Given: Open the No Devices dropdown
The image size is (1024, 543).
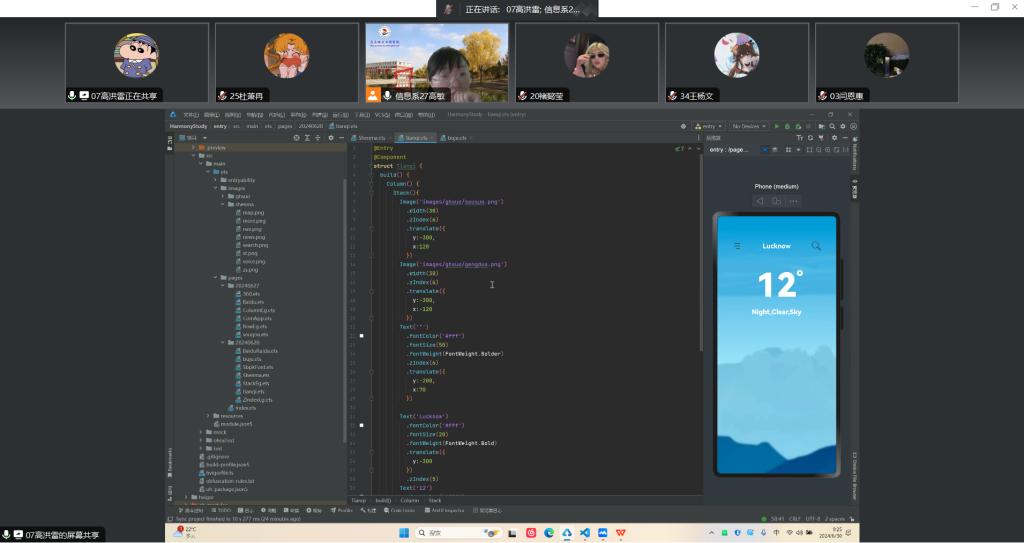Looking at the screenshot, I should (x=749, y=126).
